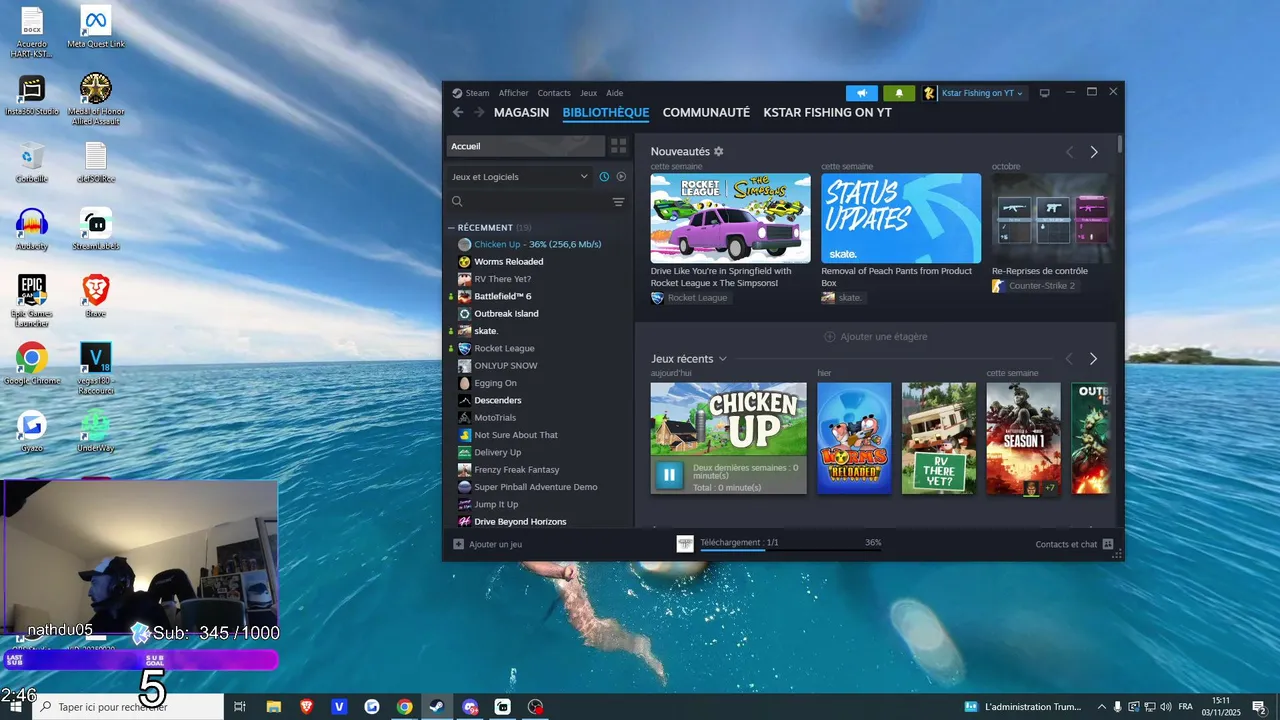Select Chicken Up in the game list
The image size is (1280, 720).
pos(540,244)
